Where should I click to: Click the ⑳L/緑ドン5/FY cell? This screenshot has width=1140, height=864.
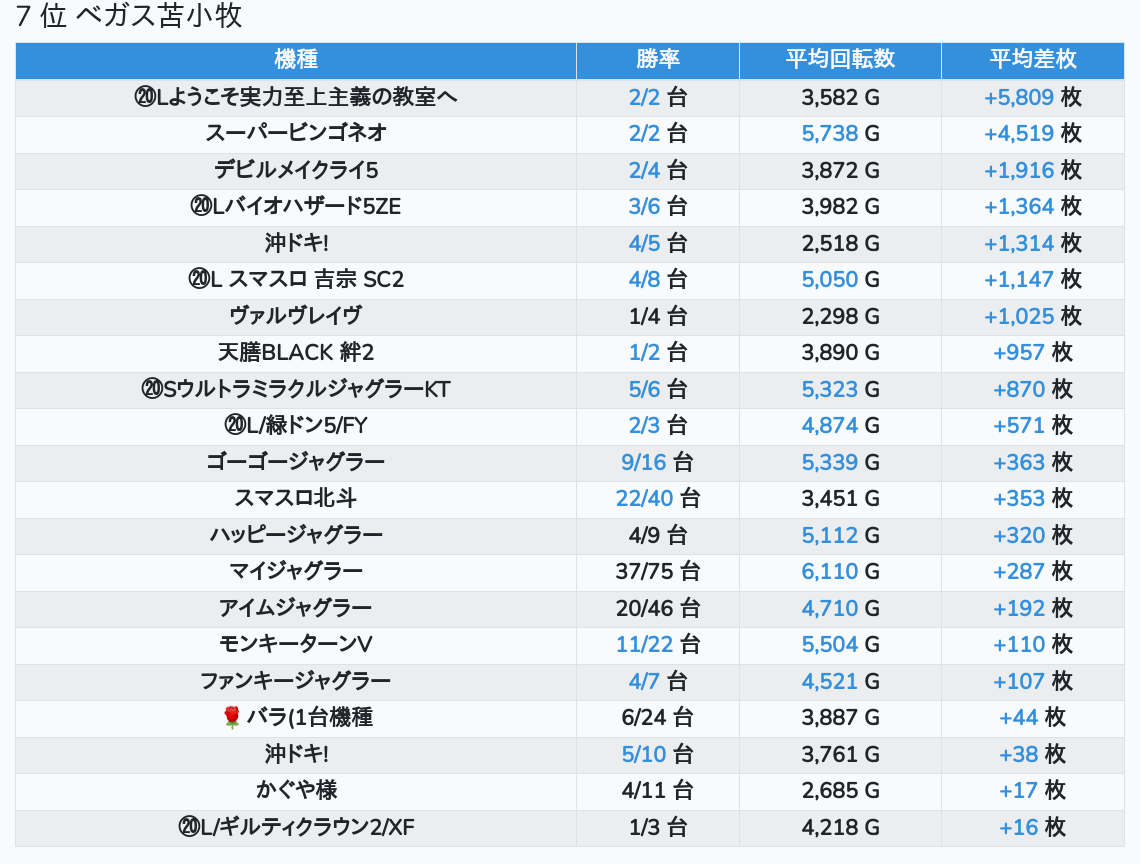296,425
